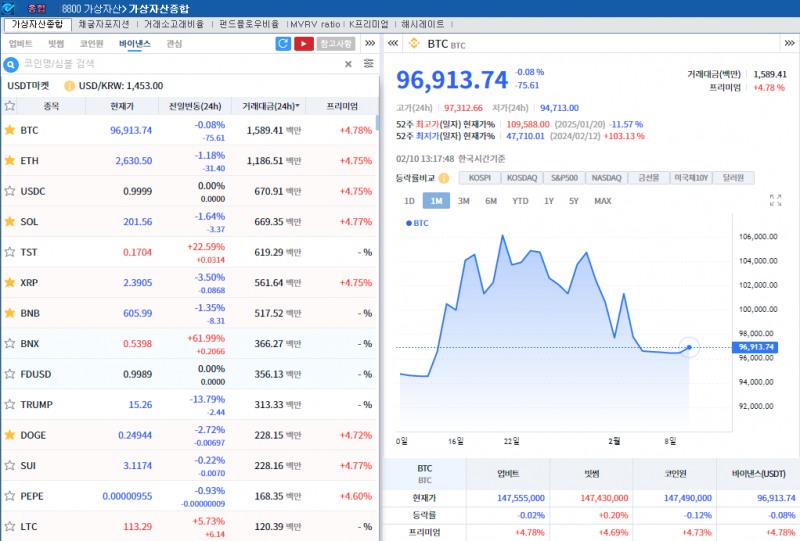This screenshot has width=800, height=541.
Task: Sort by 거래대금(24h) column dropdown
Action: [x=270, y=106]
